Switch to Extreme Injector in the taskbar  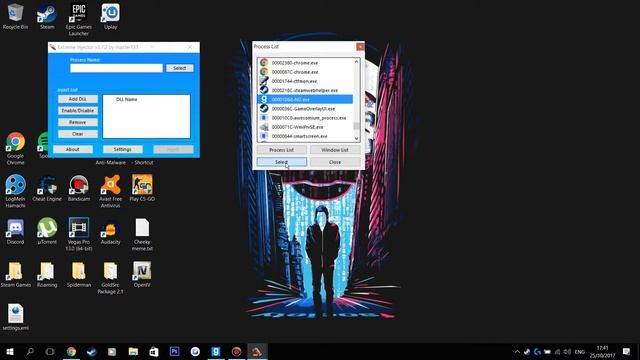(x=257, y=351)
